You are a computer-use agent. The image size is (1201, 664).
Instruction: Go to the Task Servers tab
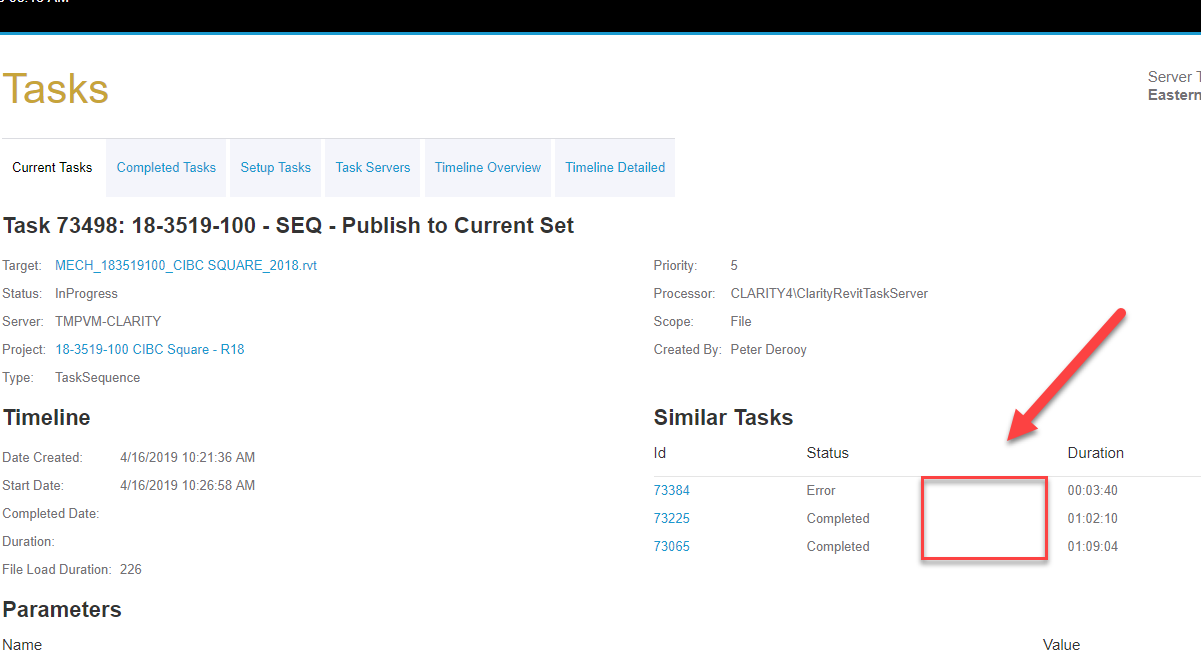point(372,167)
